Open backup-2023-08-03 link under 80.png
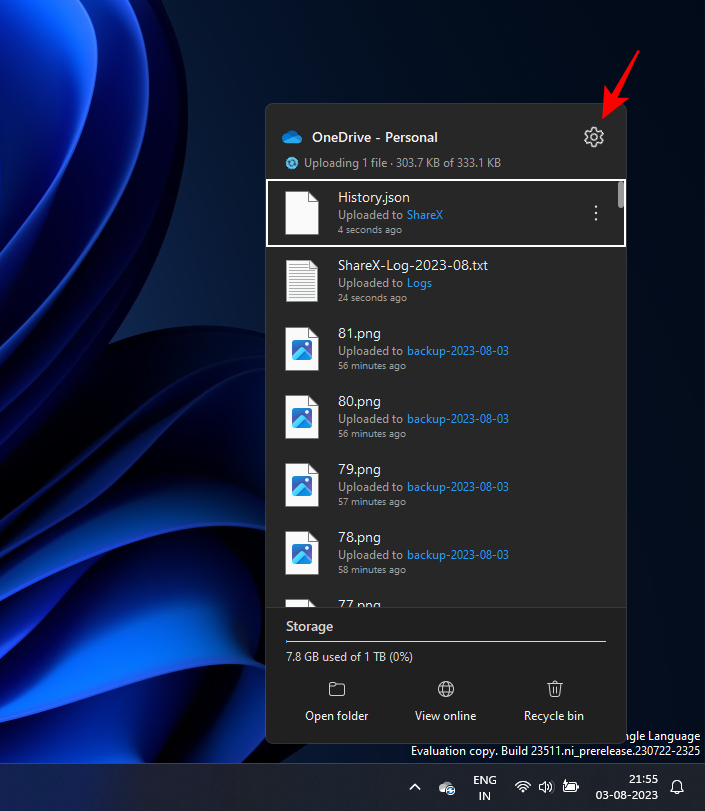705x811 pixels. pos(458,418)
